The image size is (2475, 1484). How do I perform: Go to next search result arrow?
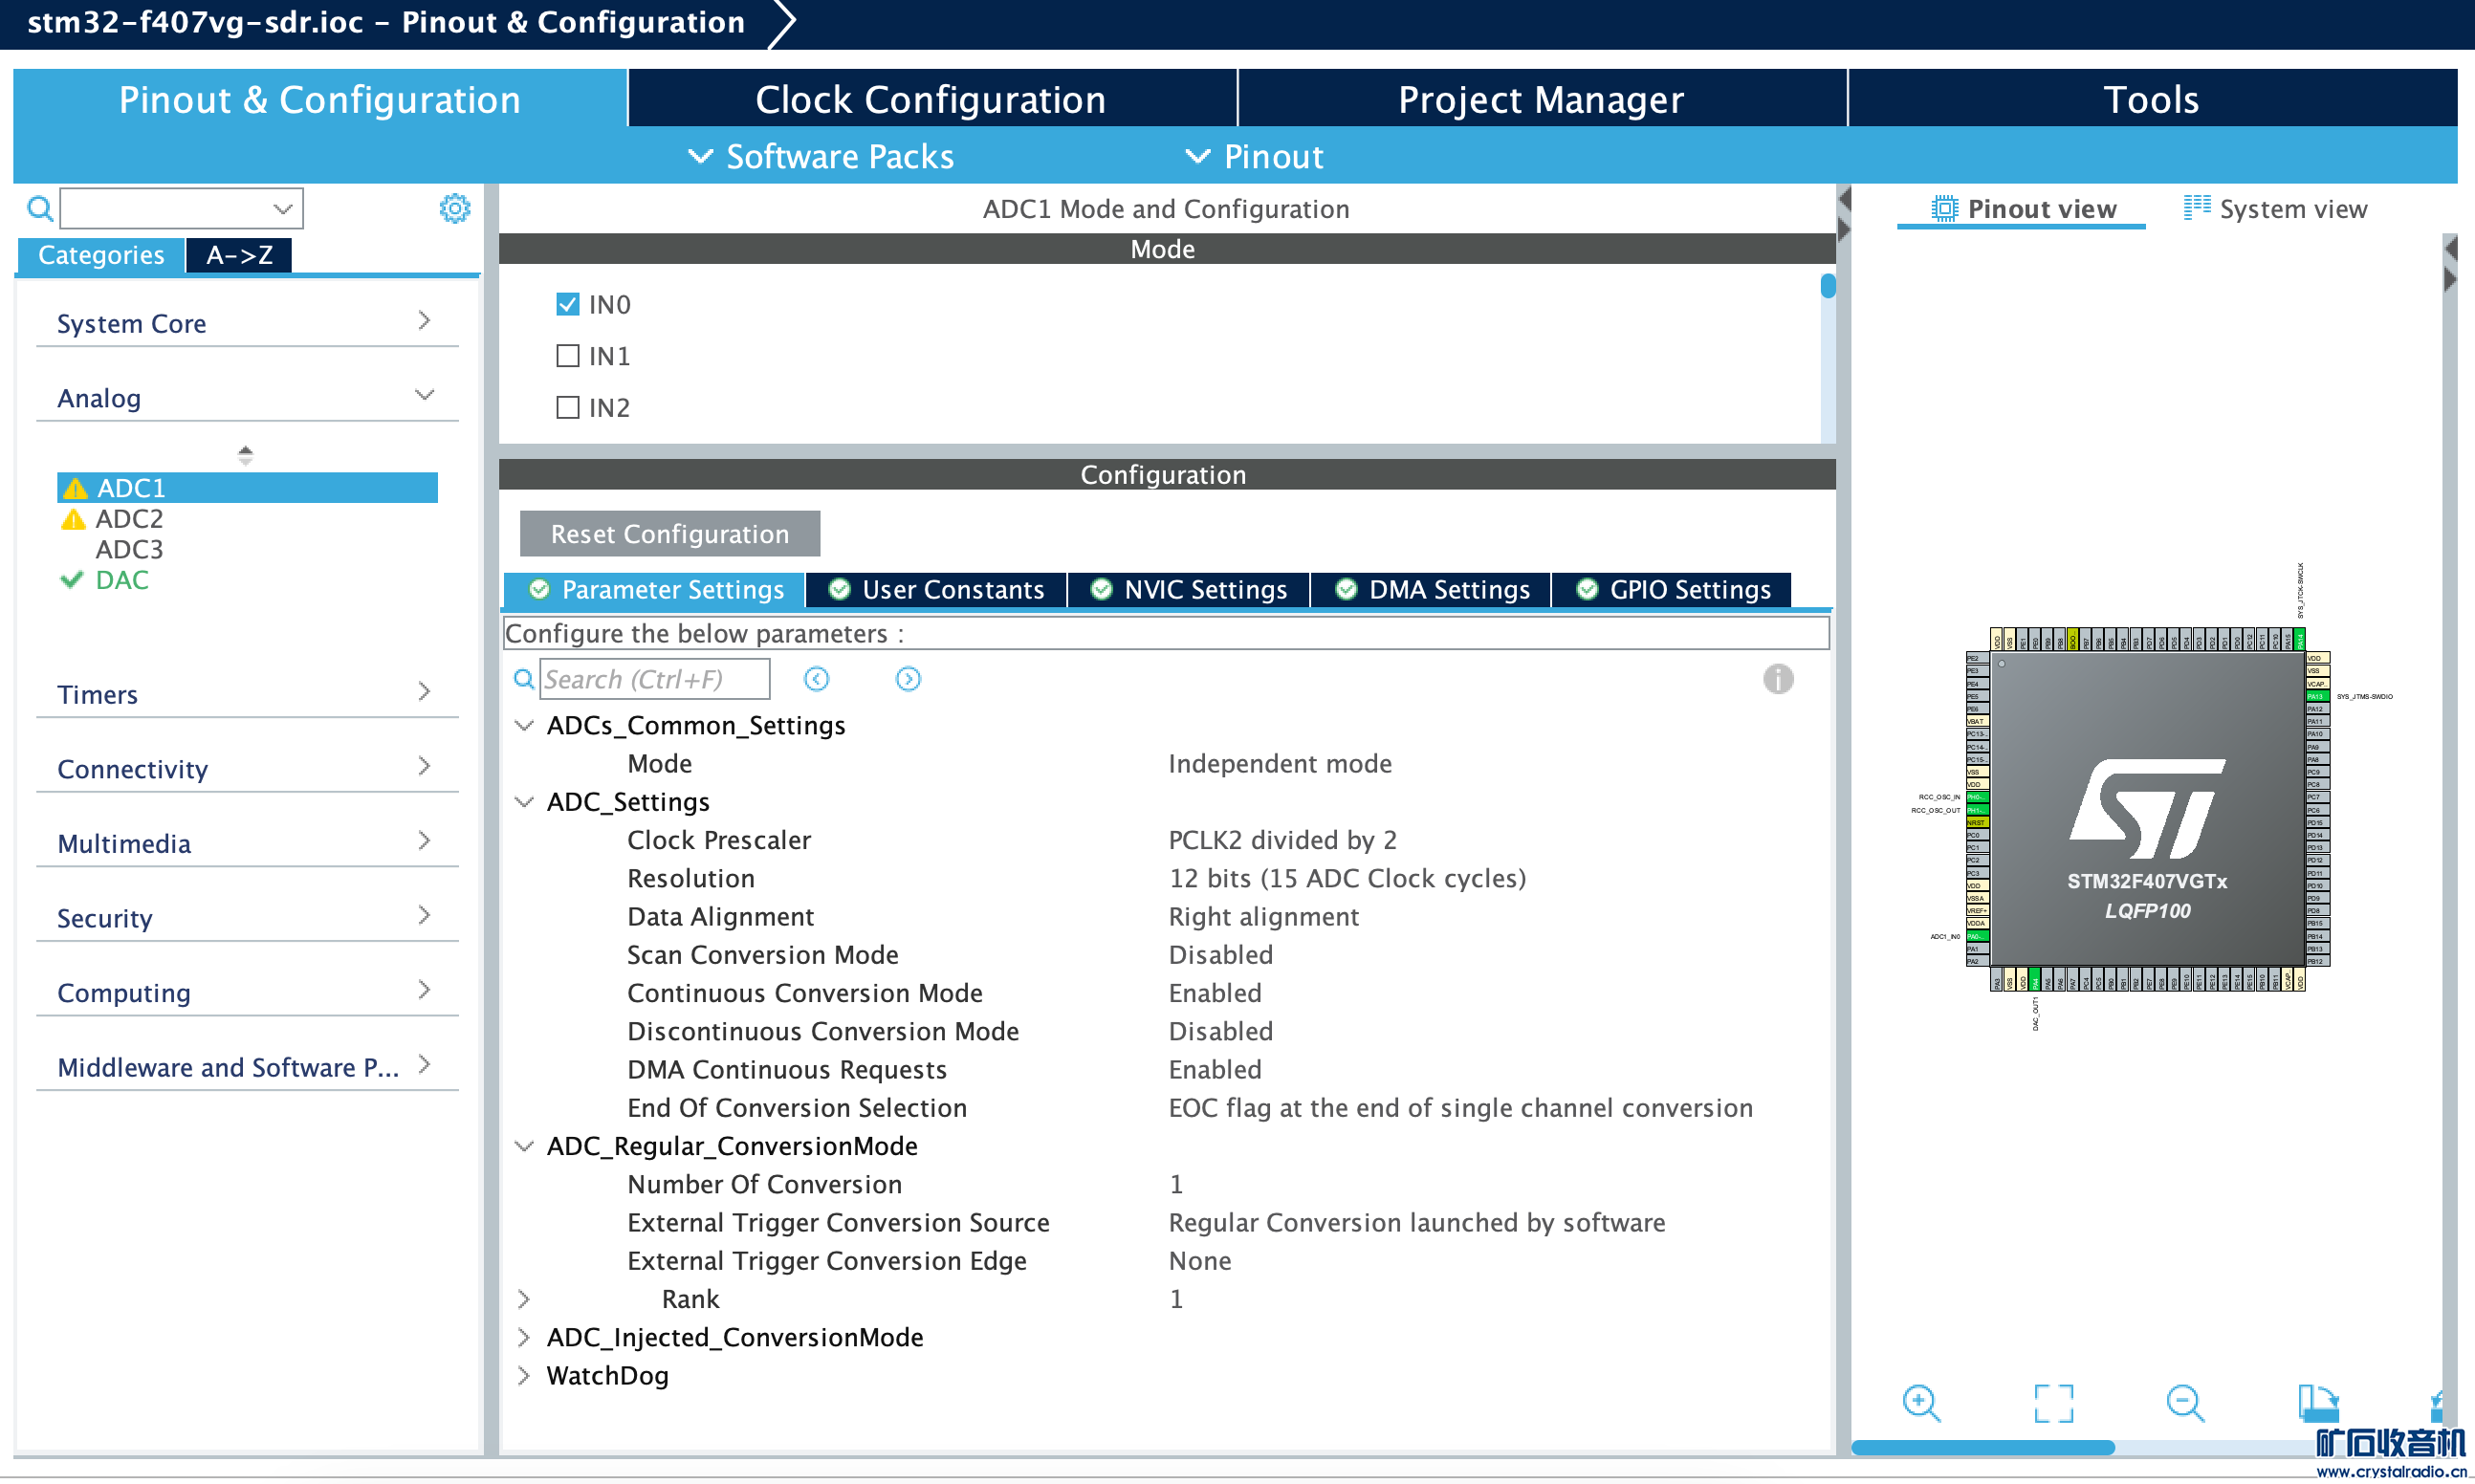(908, 679)
